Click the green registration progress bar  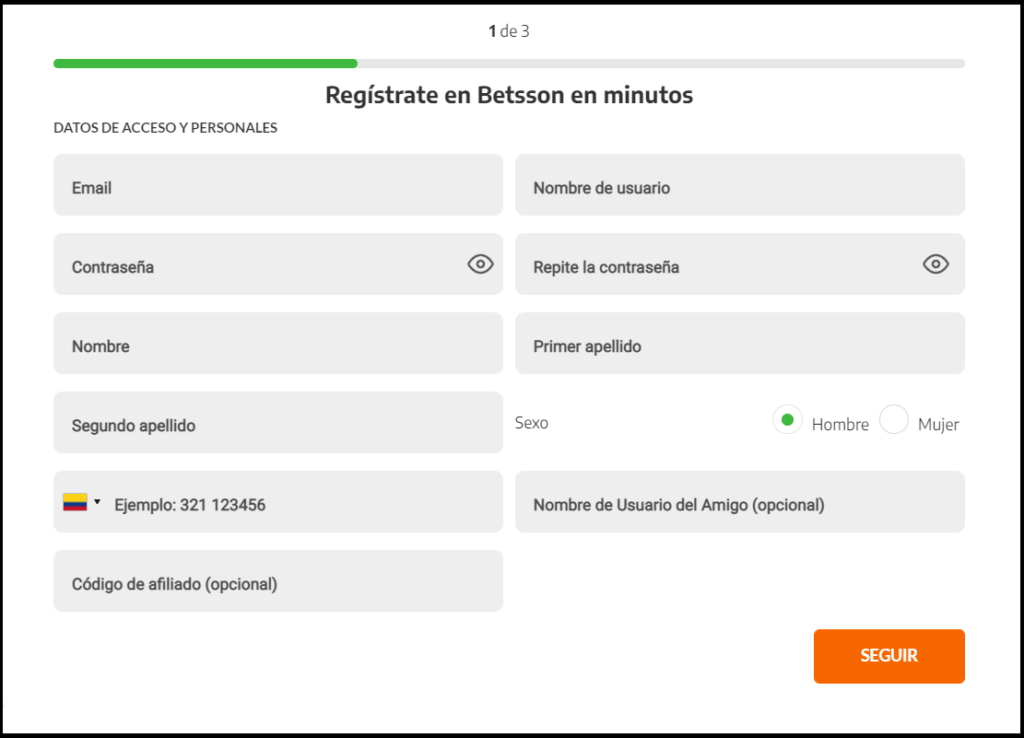click(205, 64)
